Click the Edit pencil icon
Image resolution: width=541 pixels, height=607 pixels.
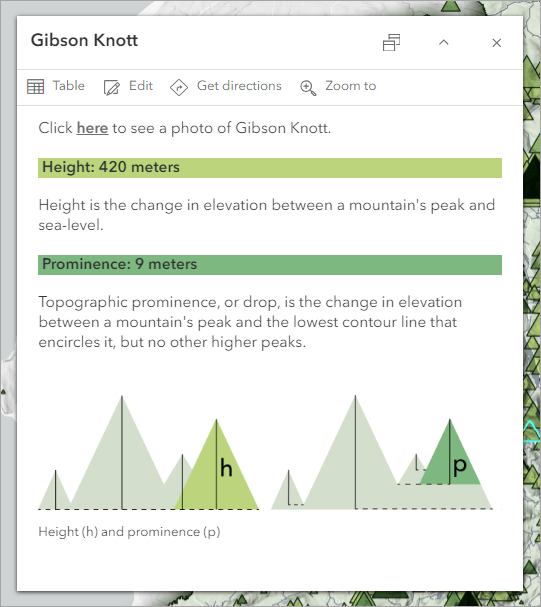pyautogui.click(x=112, y=87)
